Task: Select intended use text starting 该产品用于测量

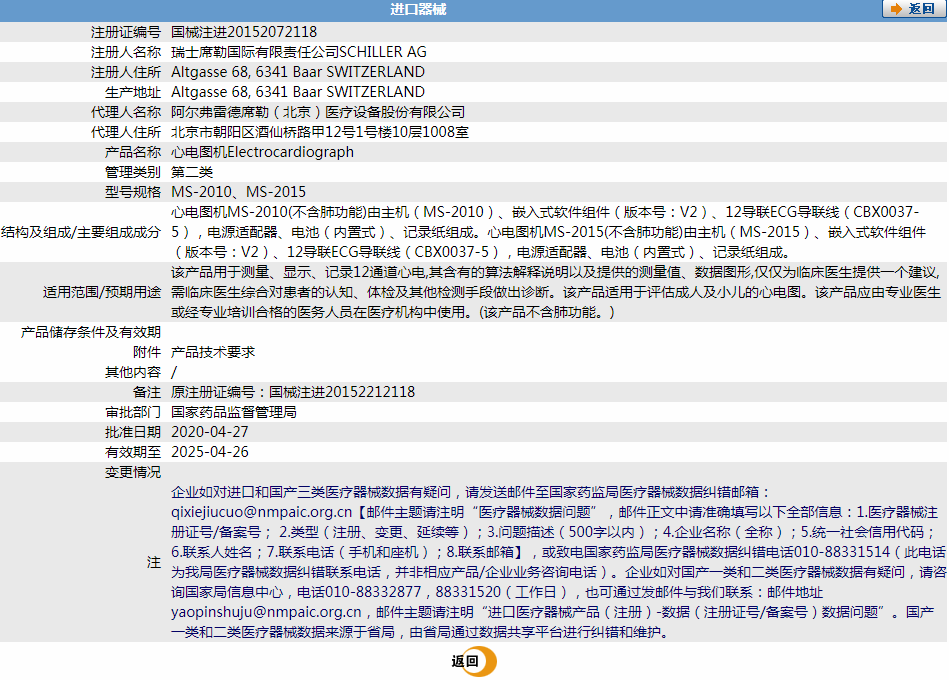Action: point(556,292)
